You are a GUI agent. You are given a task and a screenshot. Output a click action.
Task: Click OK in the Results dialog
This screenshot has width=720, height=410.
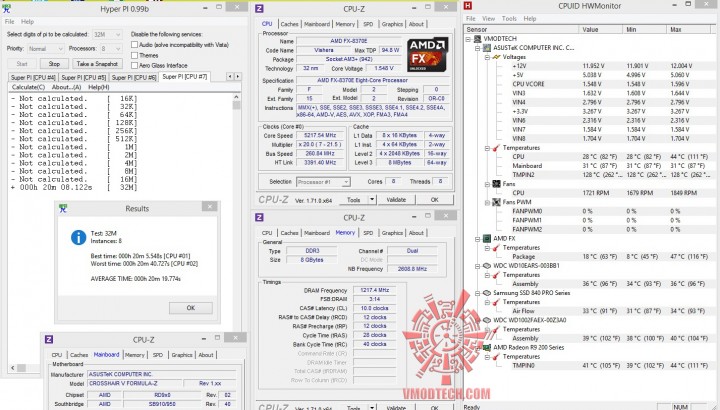pyautogui.click(x=191, y=308)
